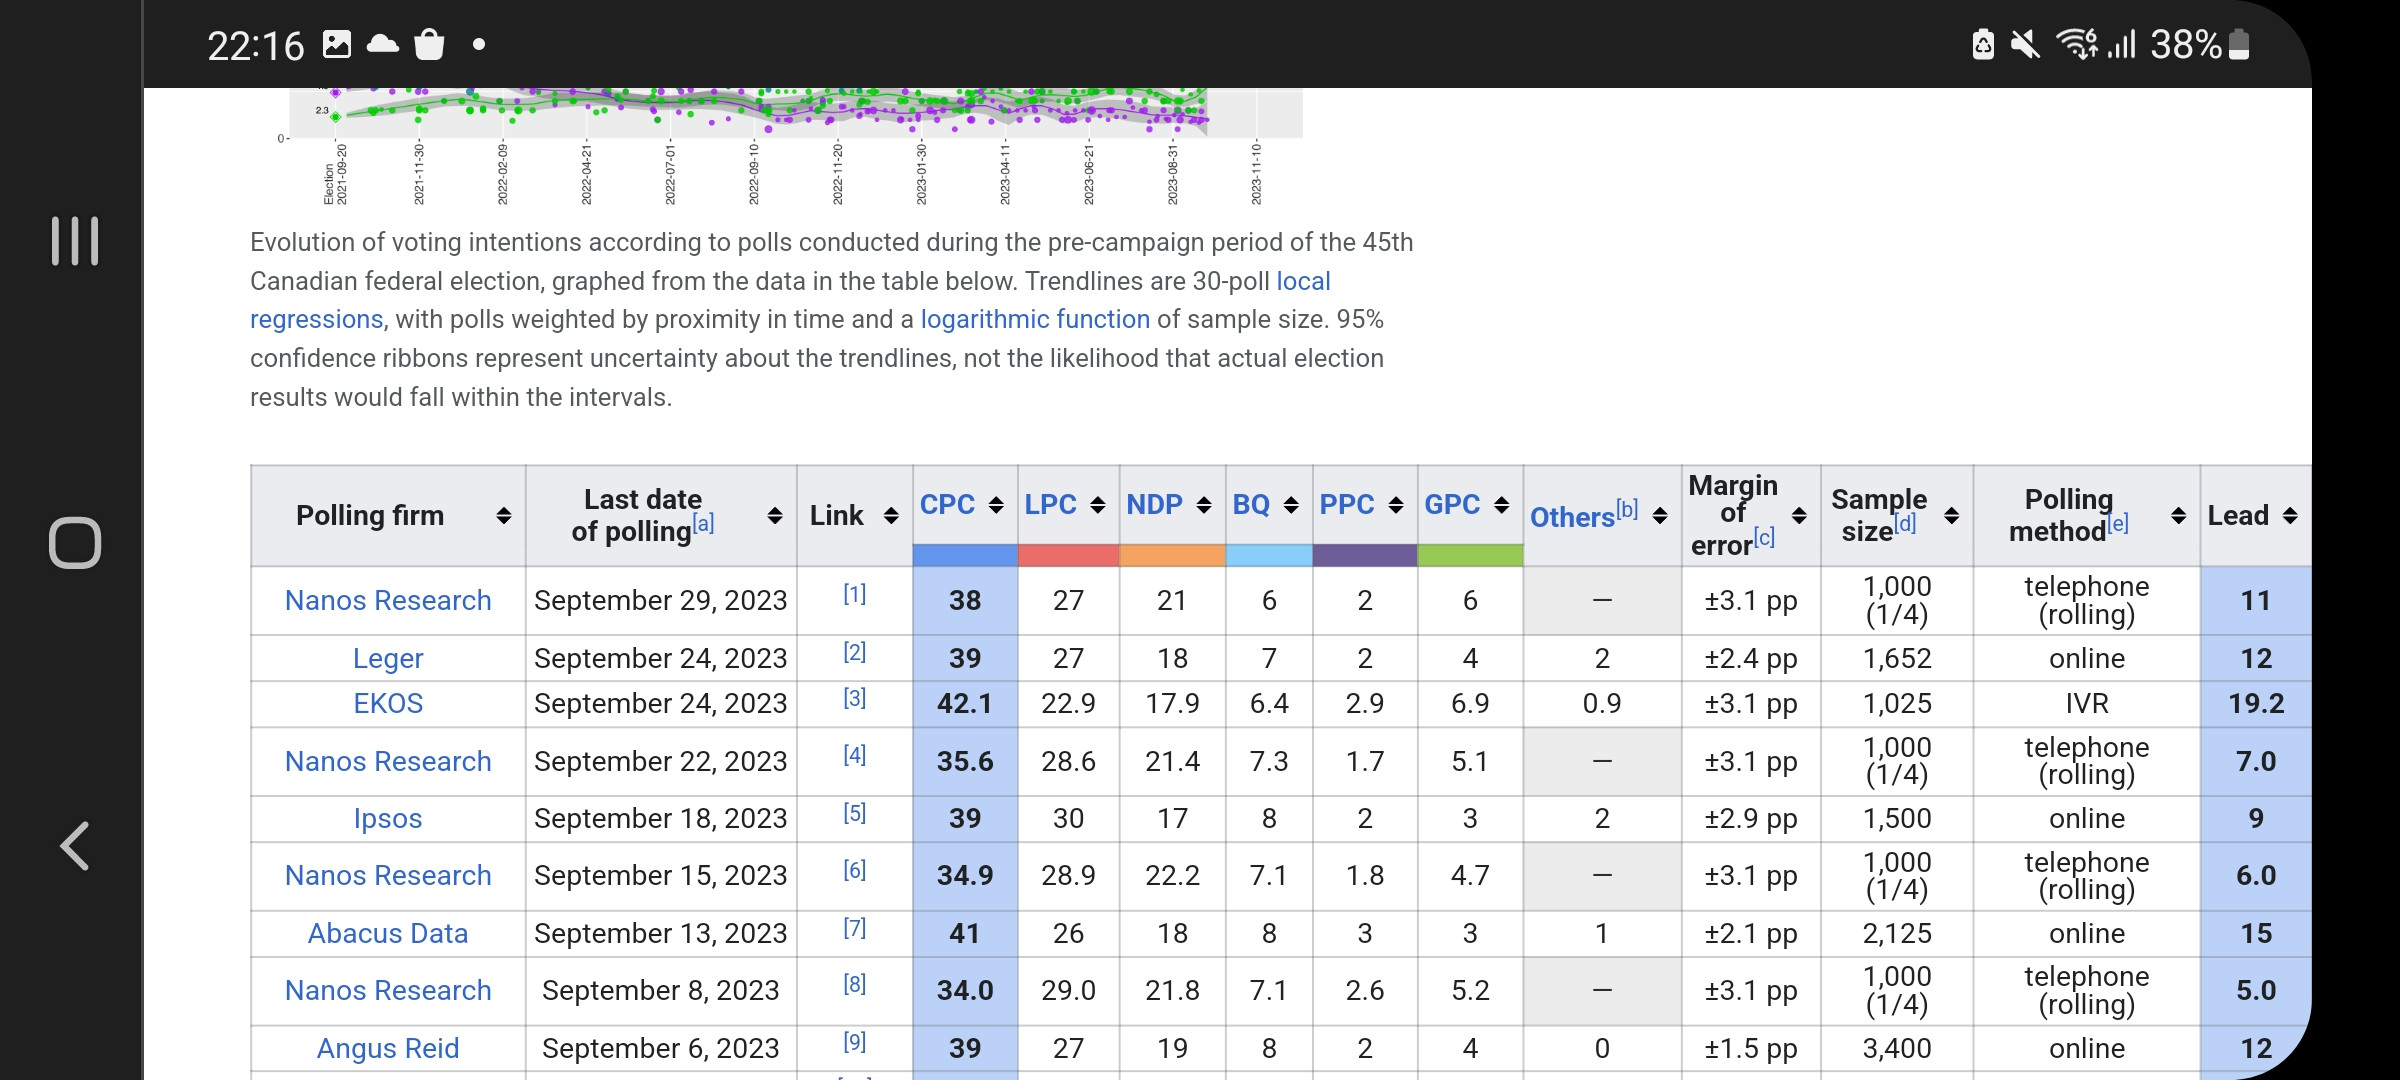The height and width of the screenshot is (1080, 2400).
Task: Open the Abacus Data polling firm link
Action: [x=388, y=933]
